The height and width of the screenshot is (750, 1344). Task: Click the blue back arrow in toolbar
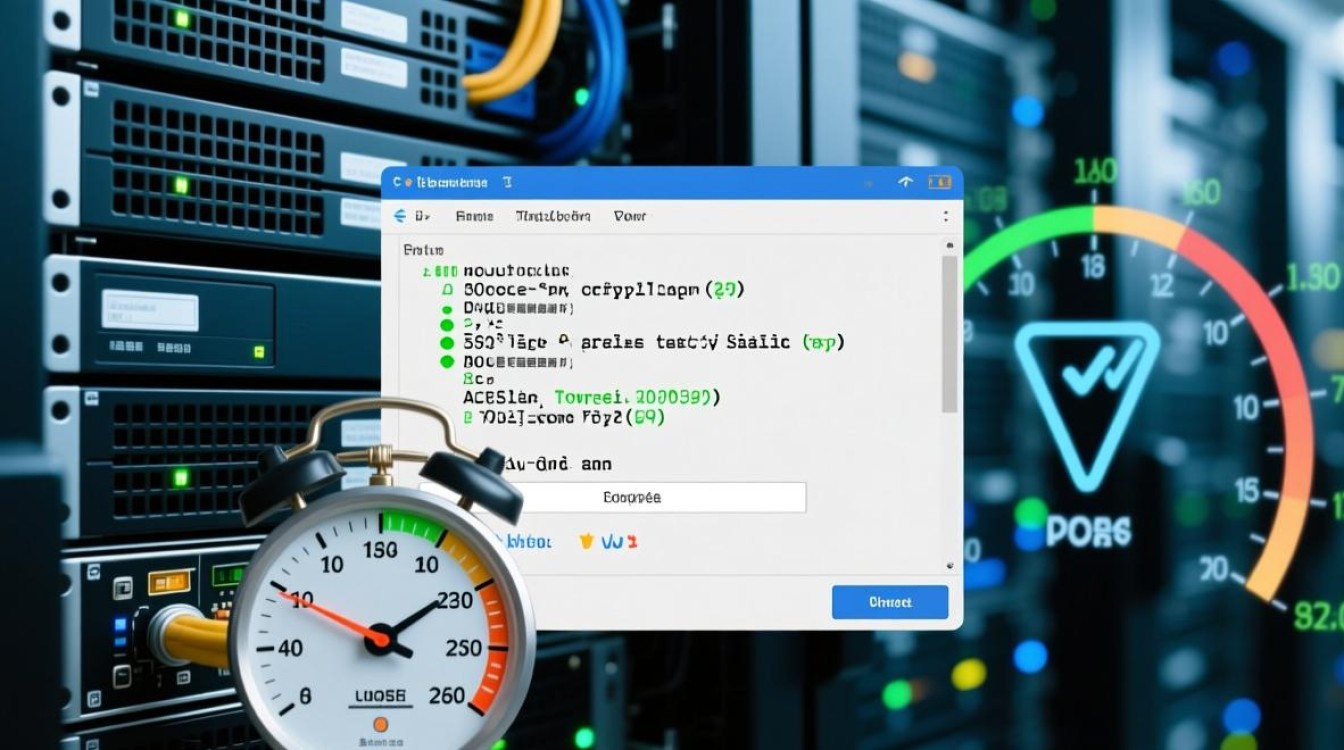400,216
